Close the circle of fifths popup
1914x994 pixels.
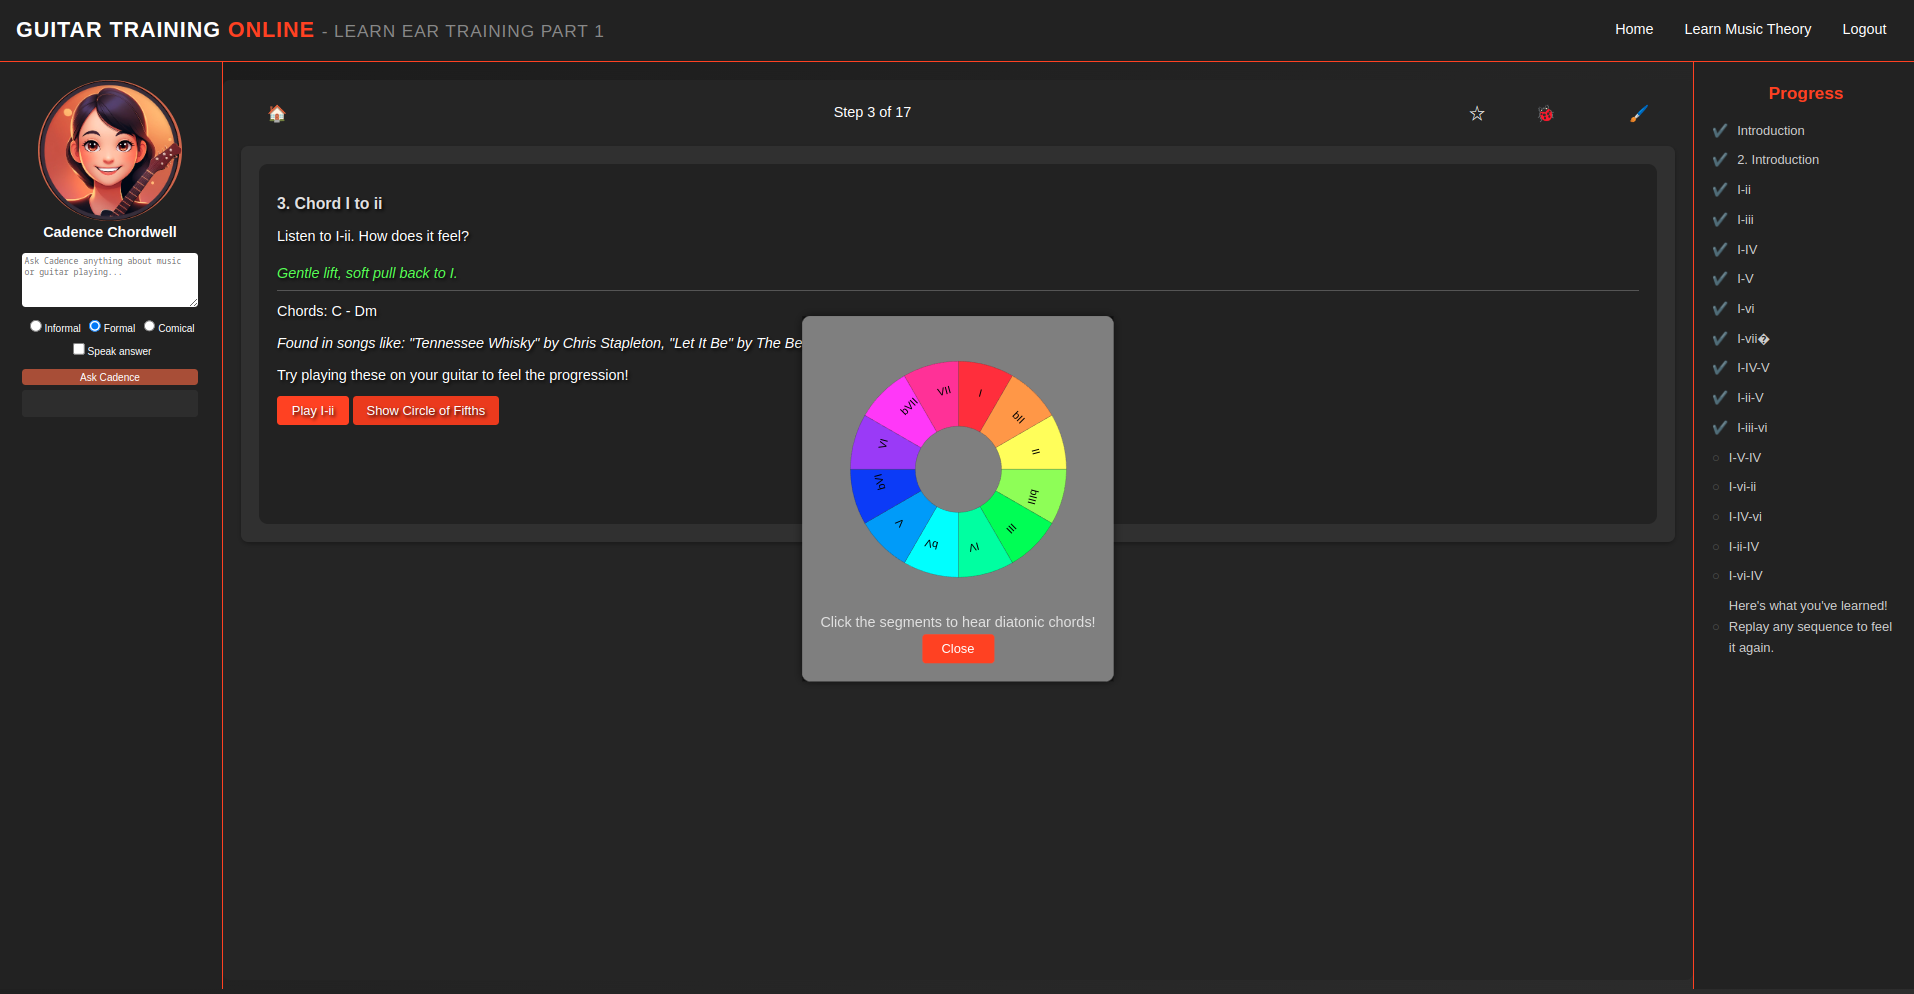tap(957, 649)
